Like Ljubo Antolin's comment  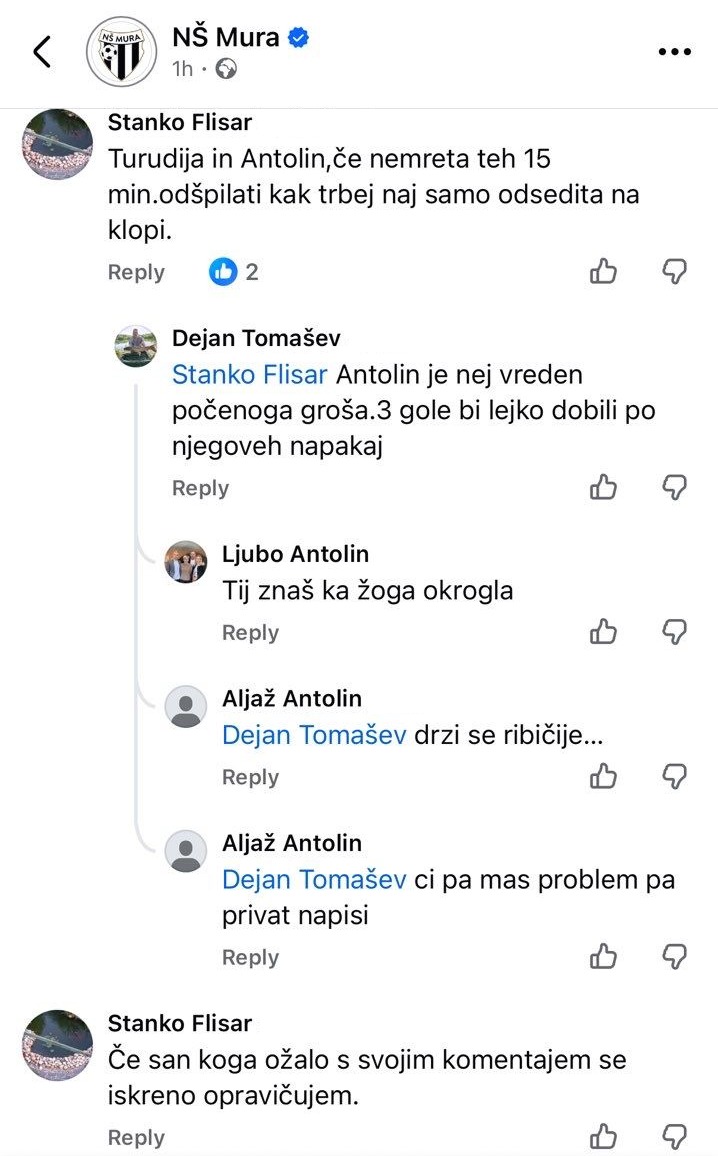(x=603, y=632)
